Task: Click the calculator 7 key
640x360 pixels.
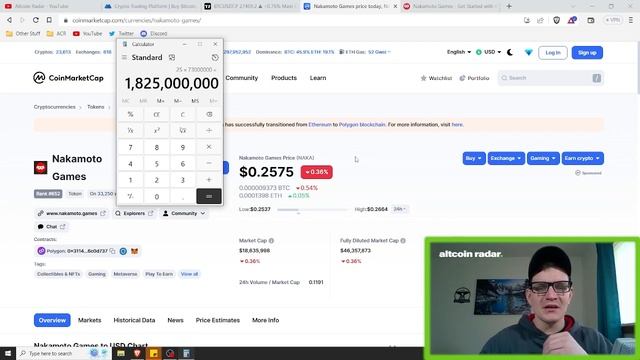Action: (x=130, y=147)
